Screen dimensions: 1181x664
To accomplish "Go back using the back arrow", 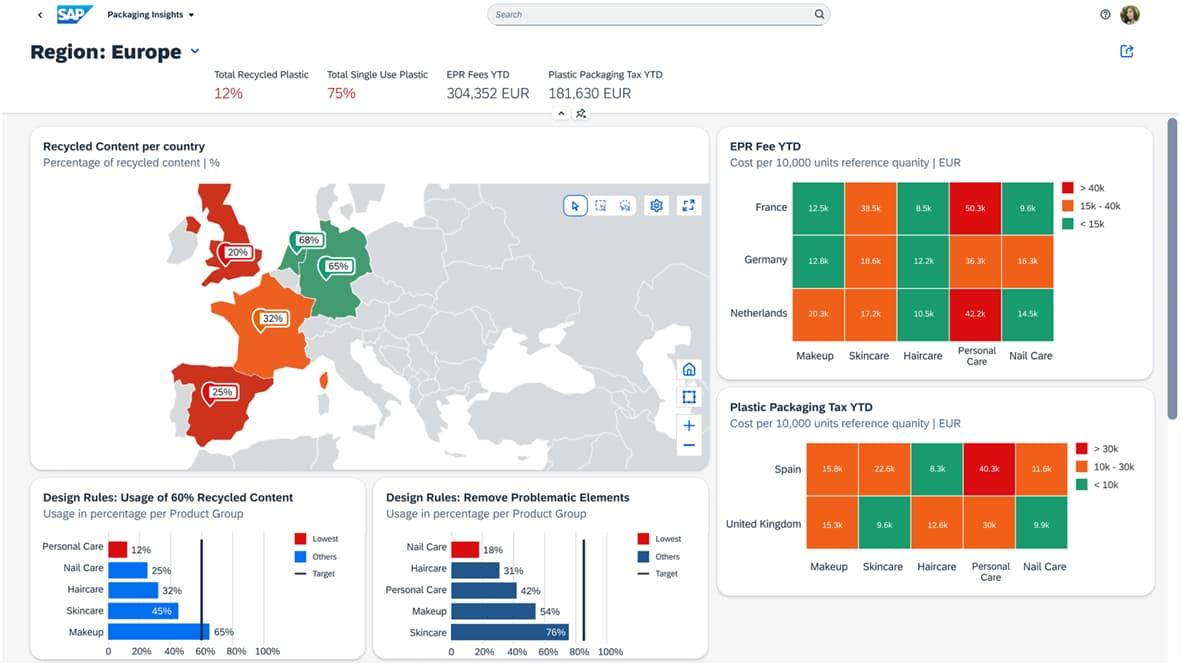I will click(40, 15).
